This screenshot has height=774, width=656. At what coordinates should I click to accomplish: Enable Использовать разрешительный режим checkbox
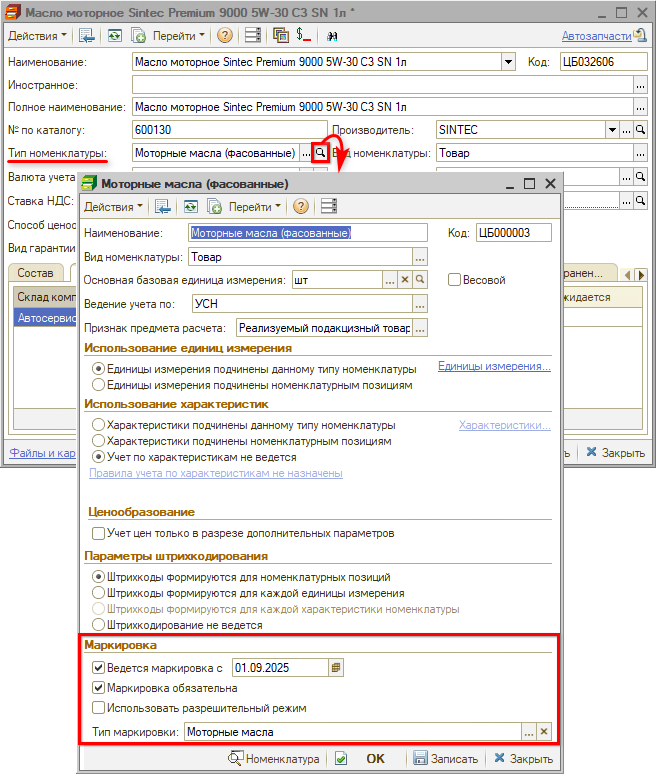tap(98, 708)
